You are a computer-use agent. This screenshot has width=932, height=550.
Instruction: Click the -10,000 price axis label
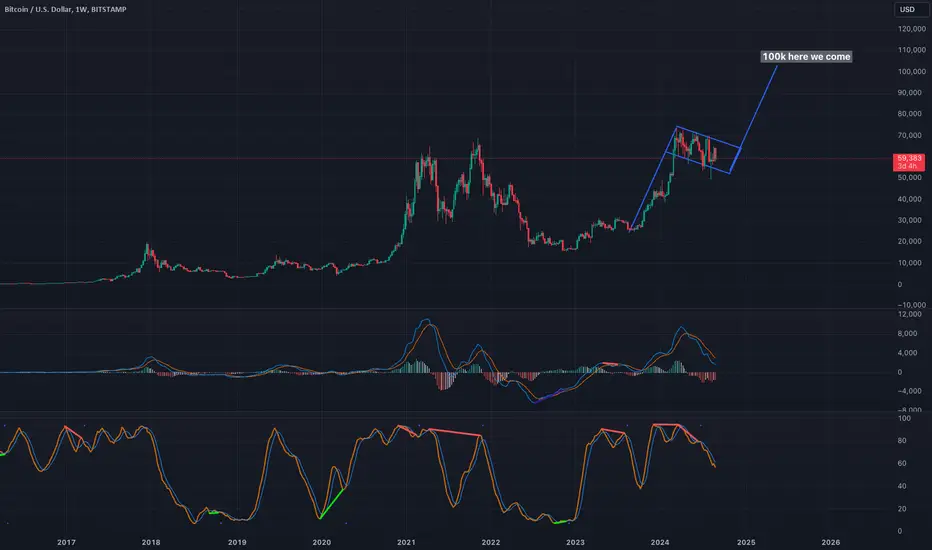click(x=911, y=305)
